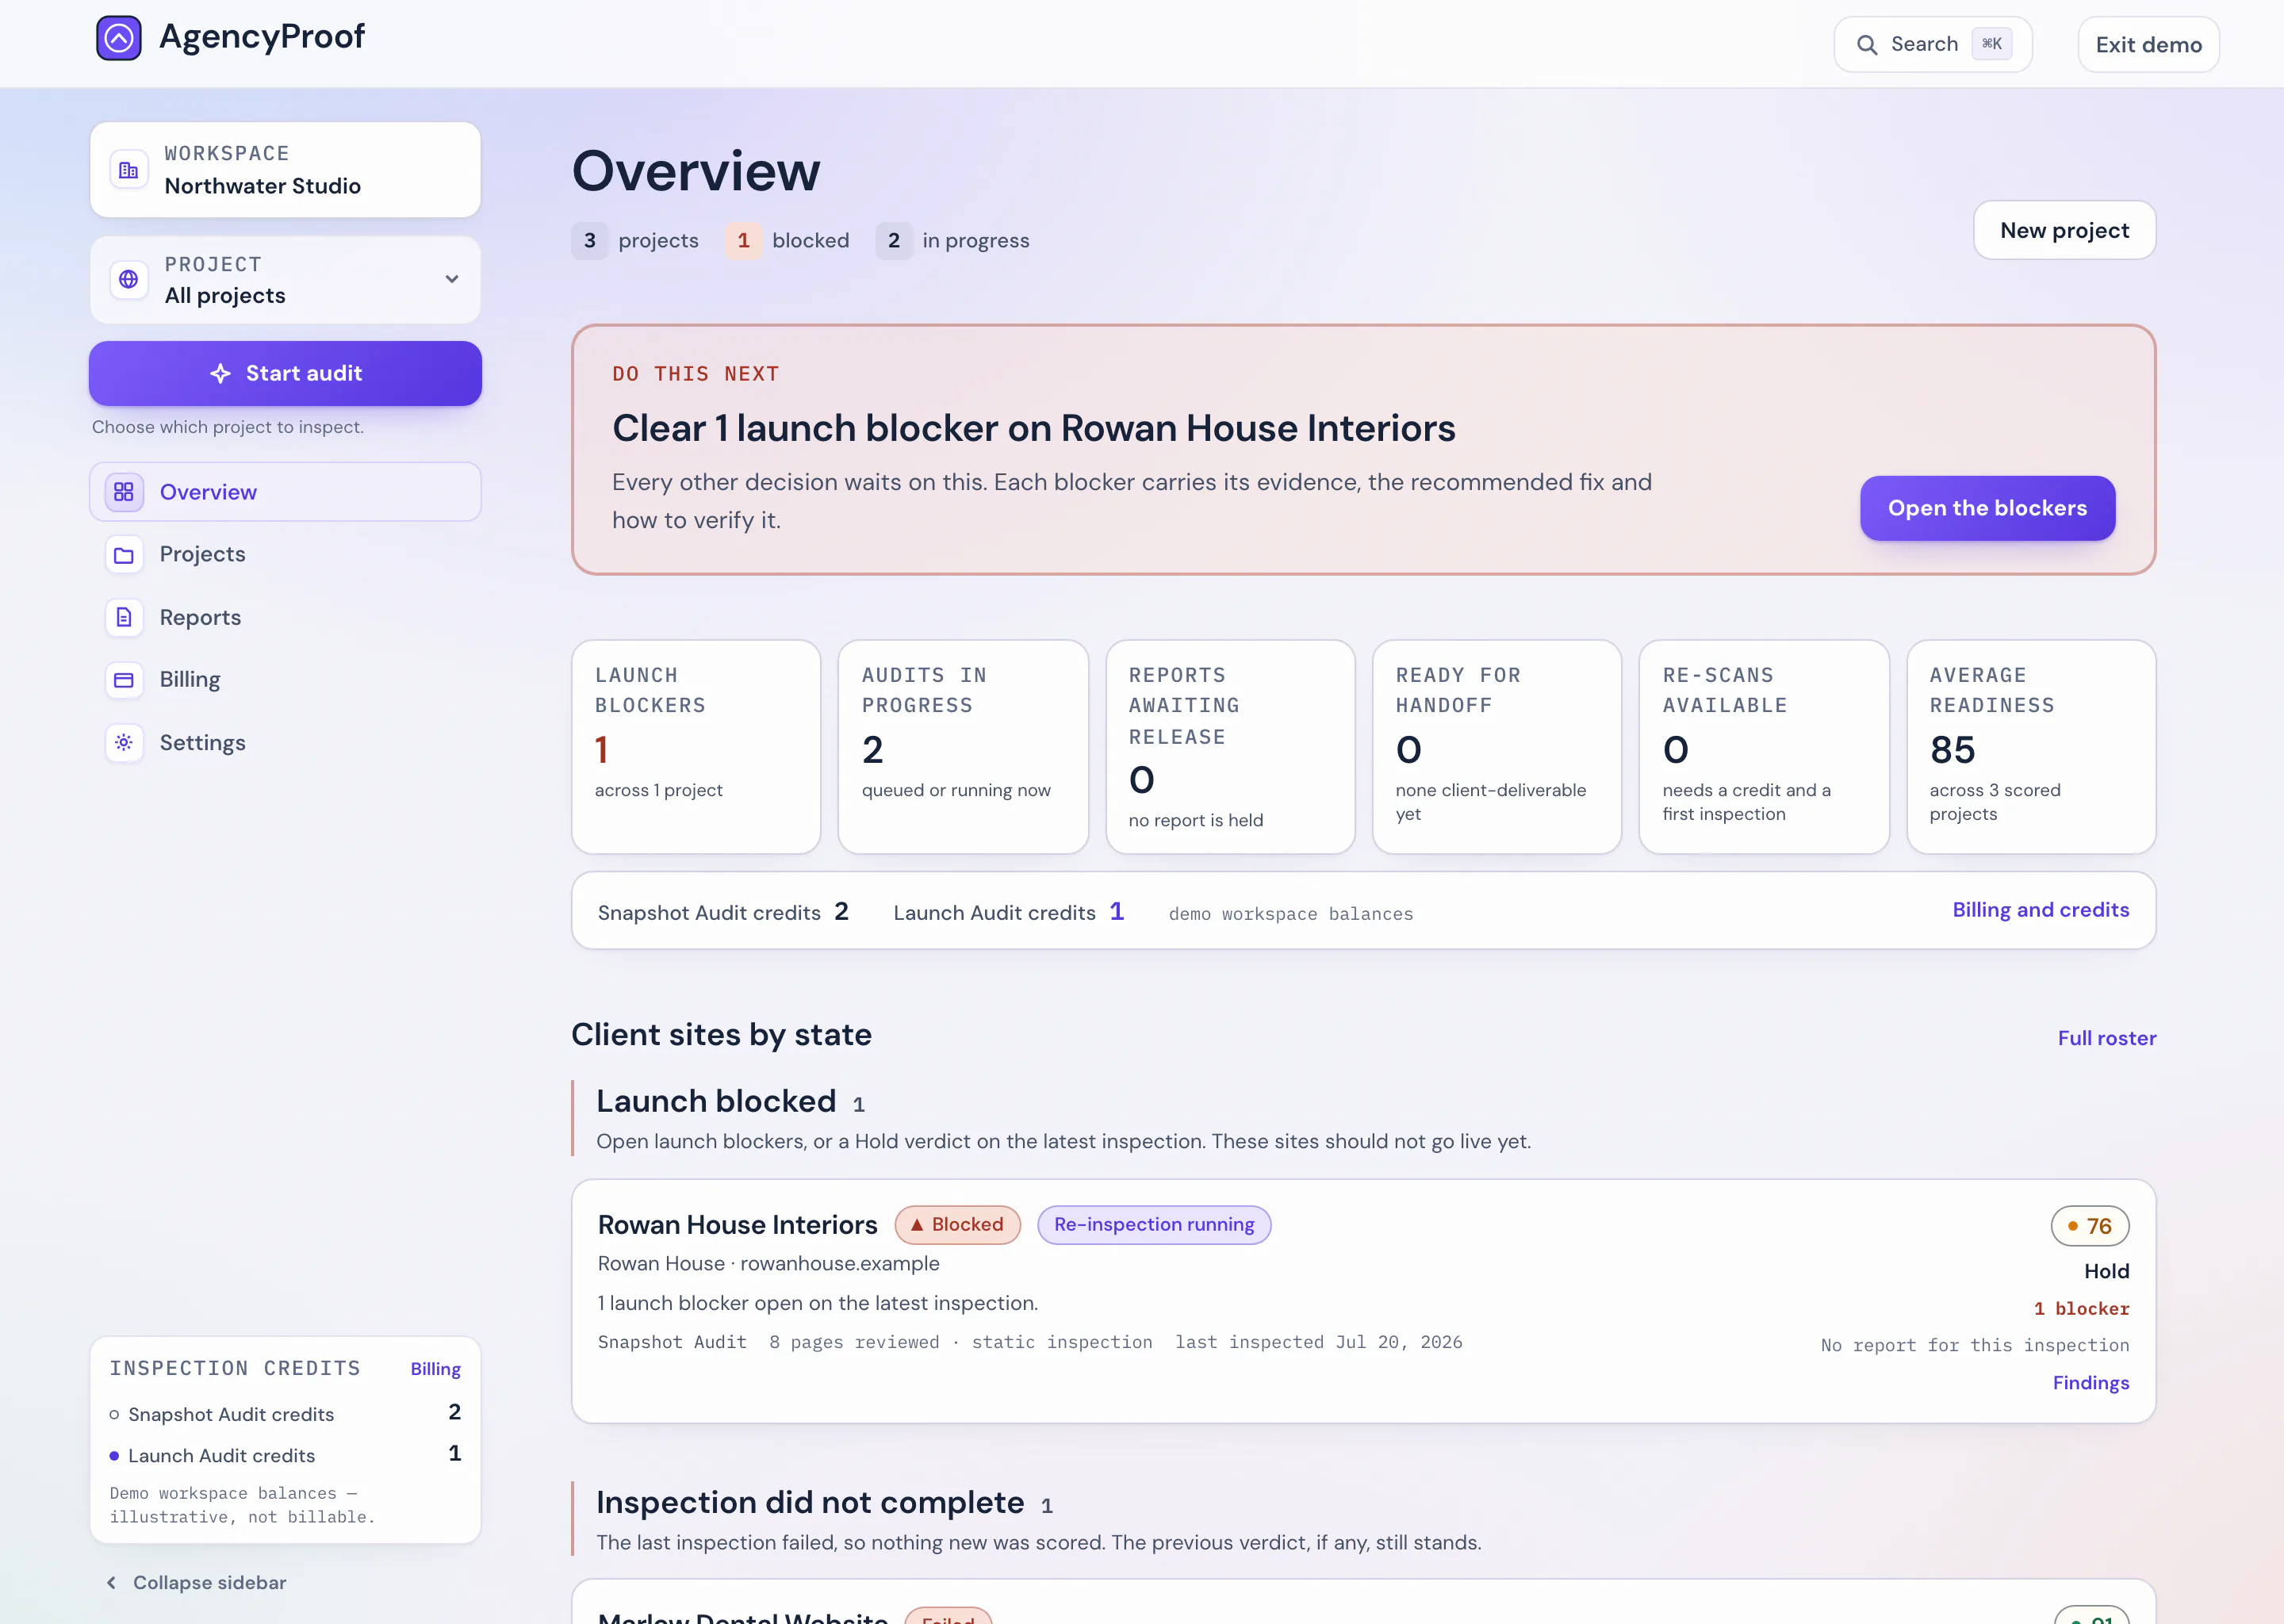Click the project globe icon
The height and width of the screenshot is (1624, 2284).
(x=129, y=280)
